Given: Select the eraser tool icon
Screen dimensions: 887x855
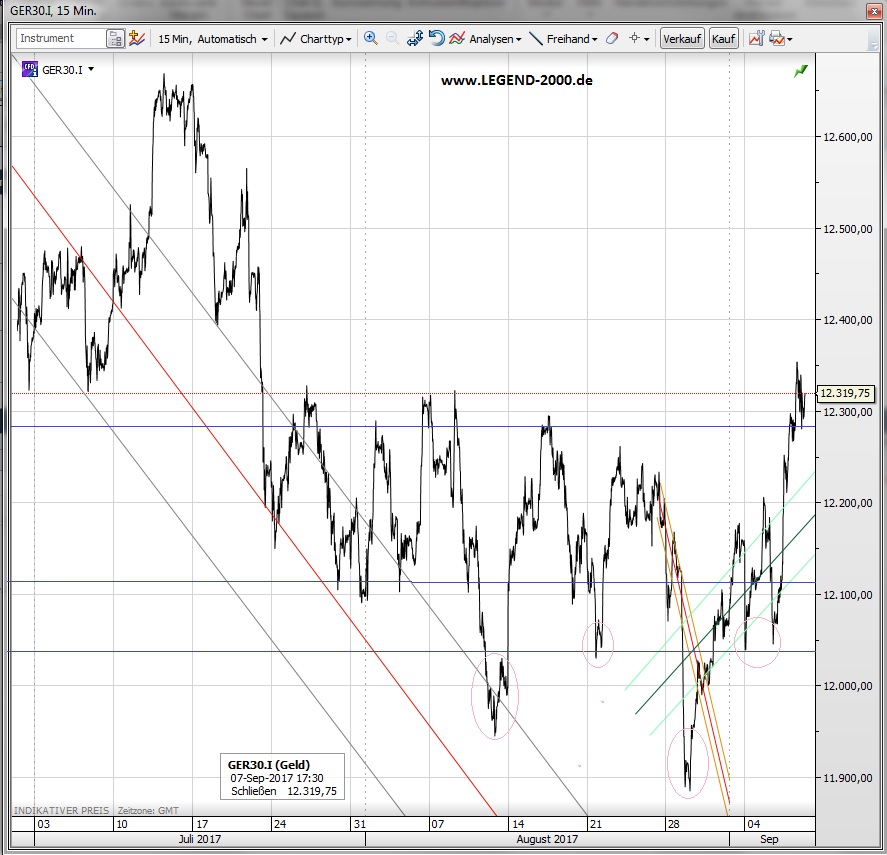Looking at the screenshot, I should [x=611, y=39].
